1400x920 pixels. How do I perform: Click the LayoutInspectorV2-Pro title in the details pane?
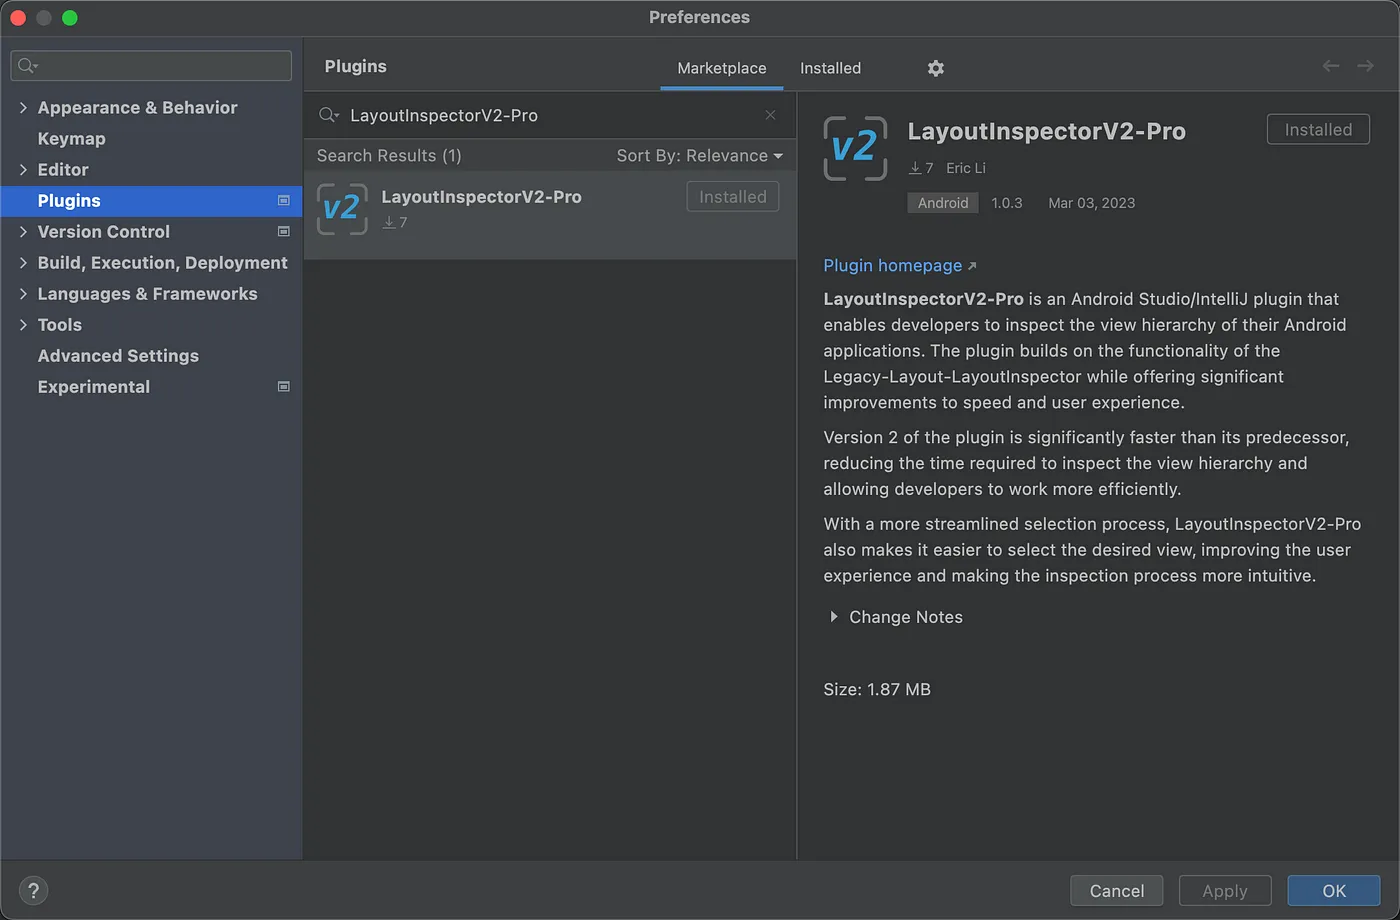[1046, 131]
